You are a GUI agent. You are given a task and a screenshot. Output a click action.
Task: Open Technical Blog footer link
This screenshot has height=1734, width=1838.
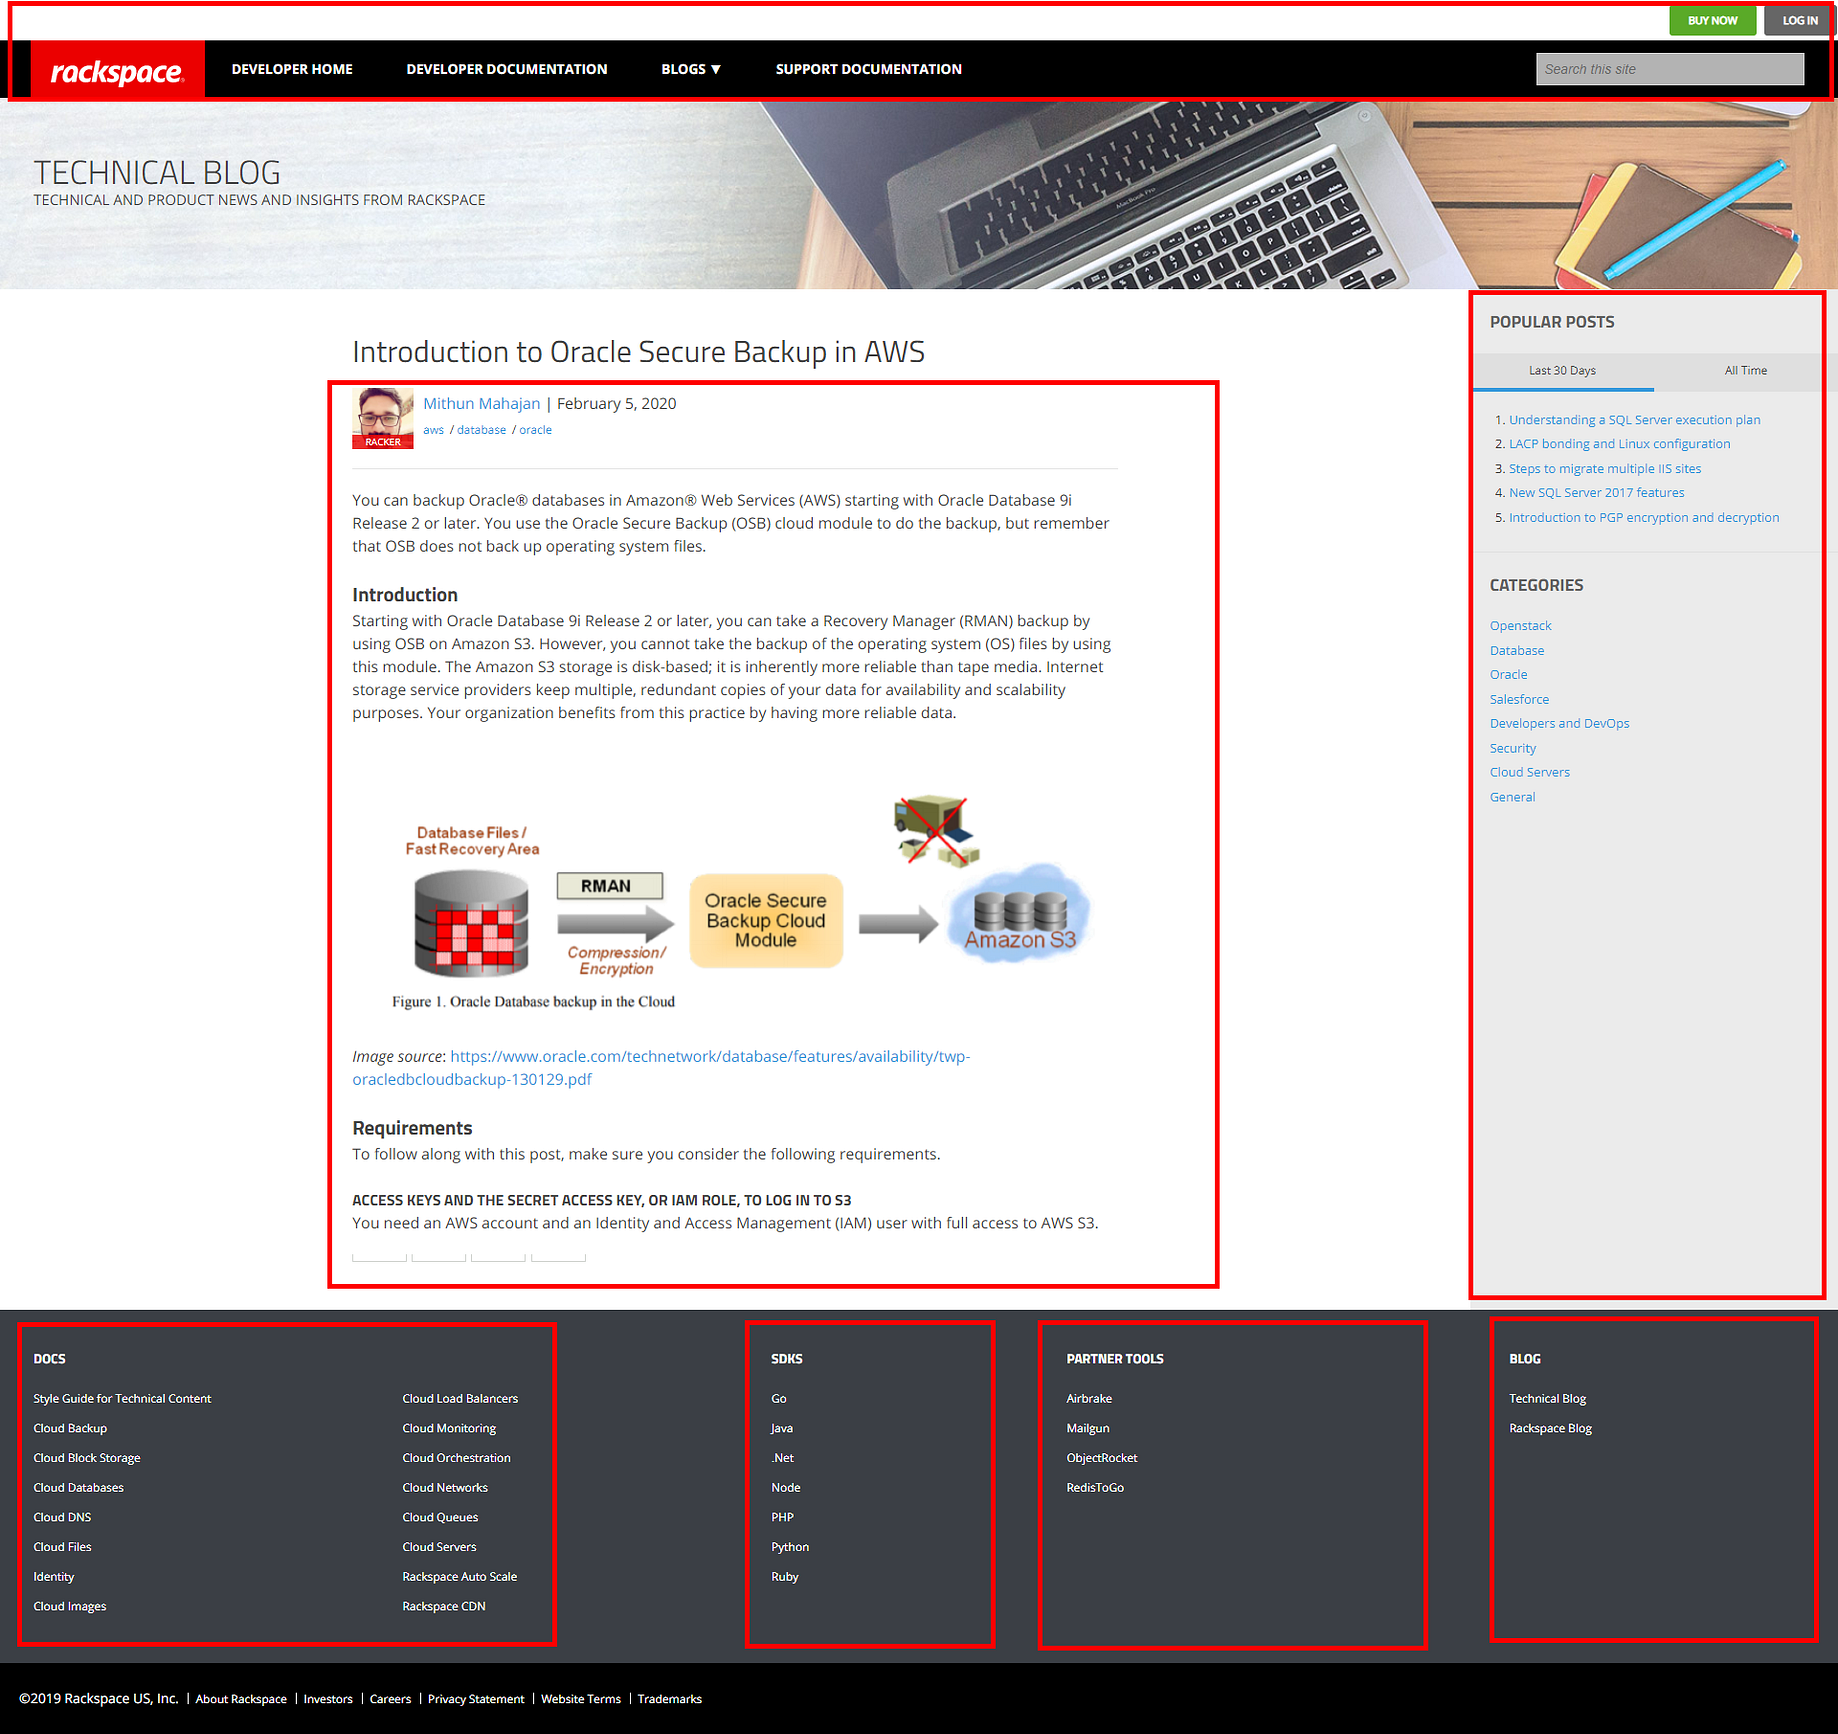[1547, 1399]
